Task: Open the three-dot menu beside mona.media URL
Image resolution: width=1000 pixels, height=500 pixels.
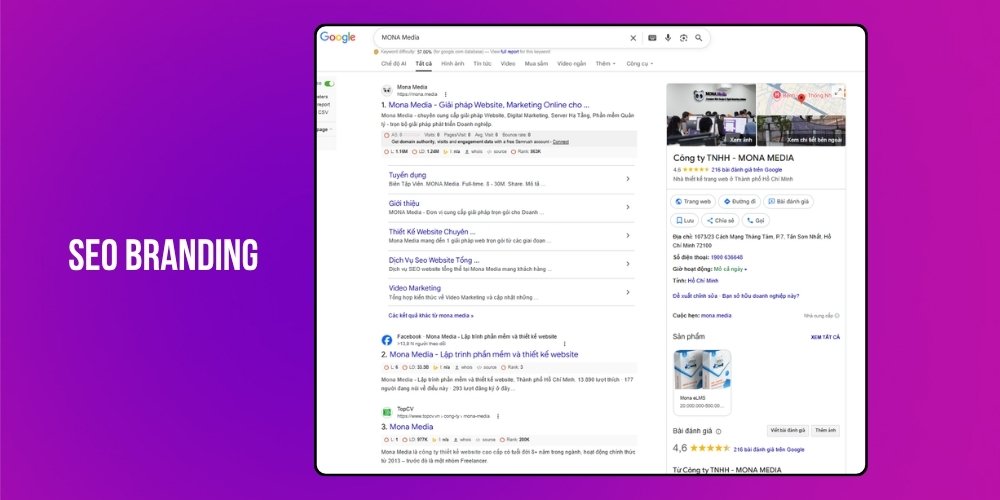Action: point(445,94)
